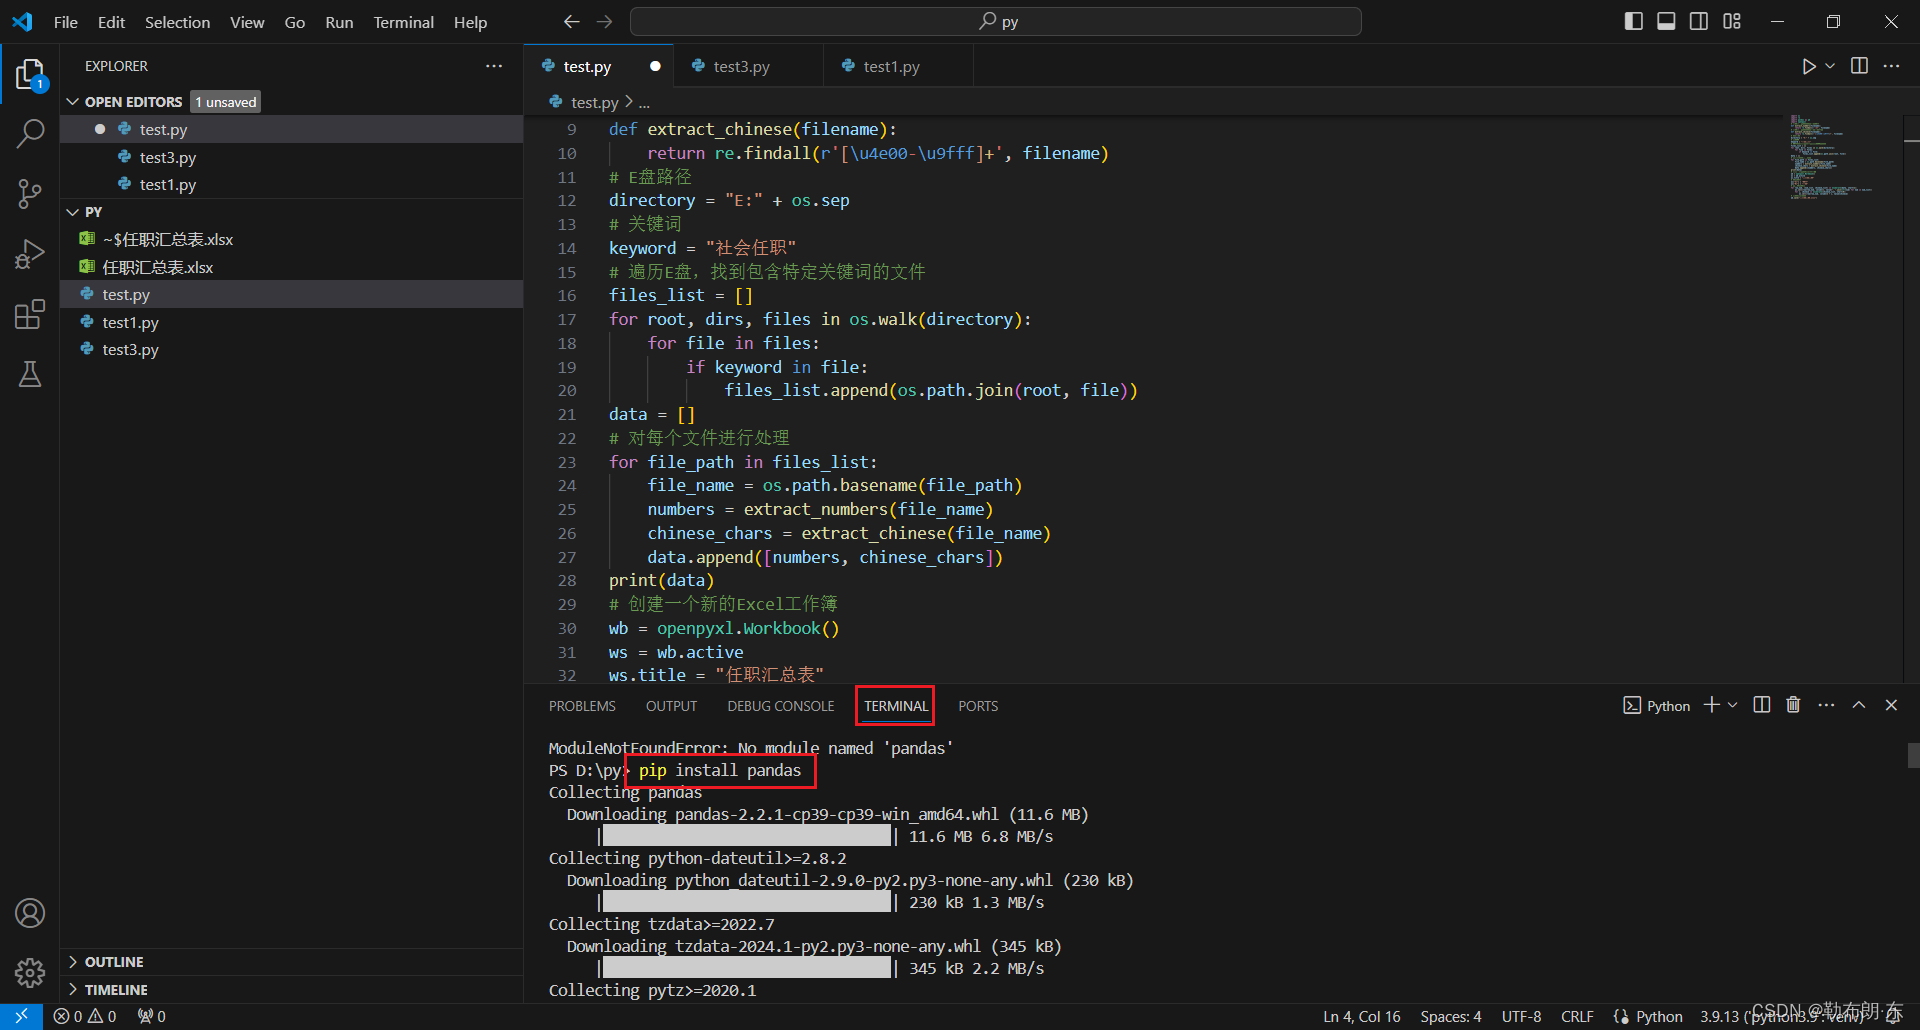
Task: Select Python language mode in status bar
Action: tap(1659, 1016)
